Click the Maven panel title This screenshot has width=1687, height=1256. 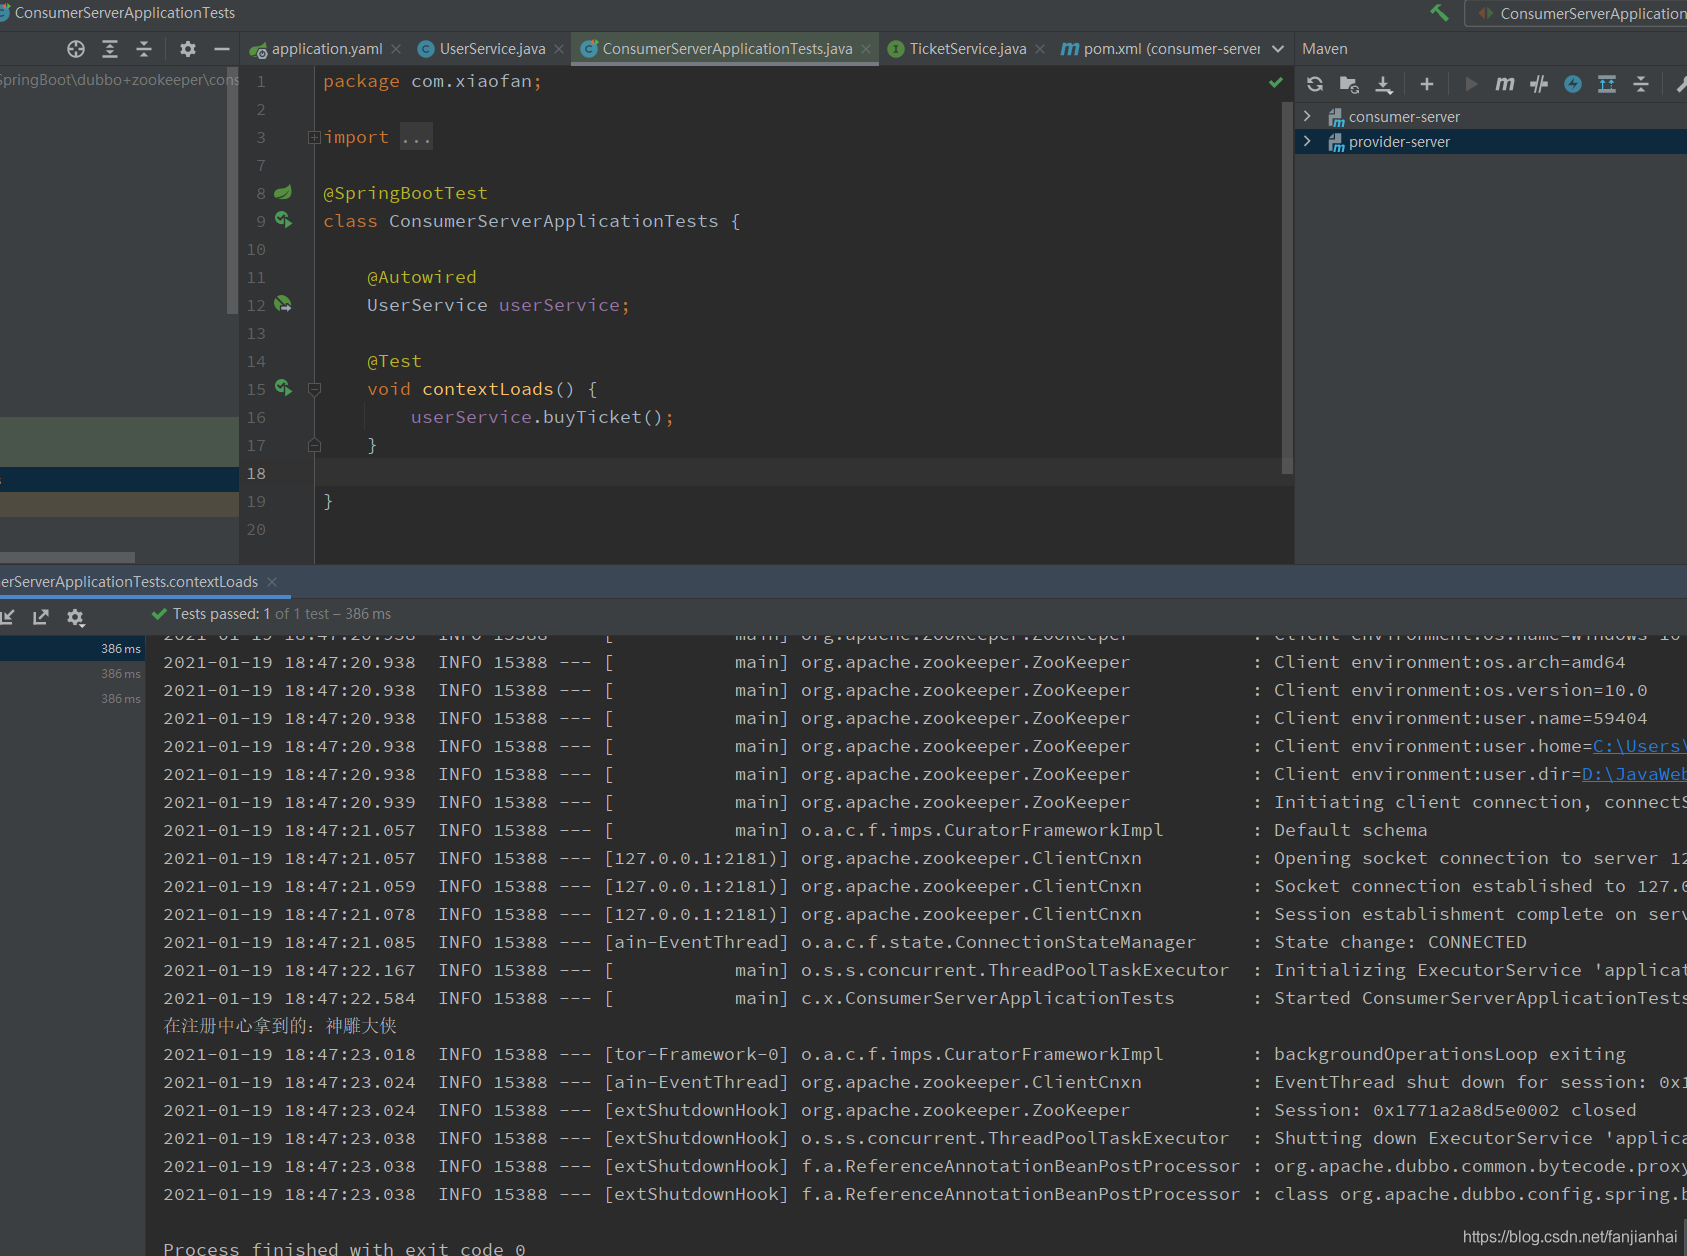coord(1324,49)
